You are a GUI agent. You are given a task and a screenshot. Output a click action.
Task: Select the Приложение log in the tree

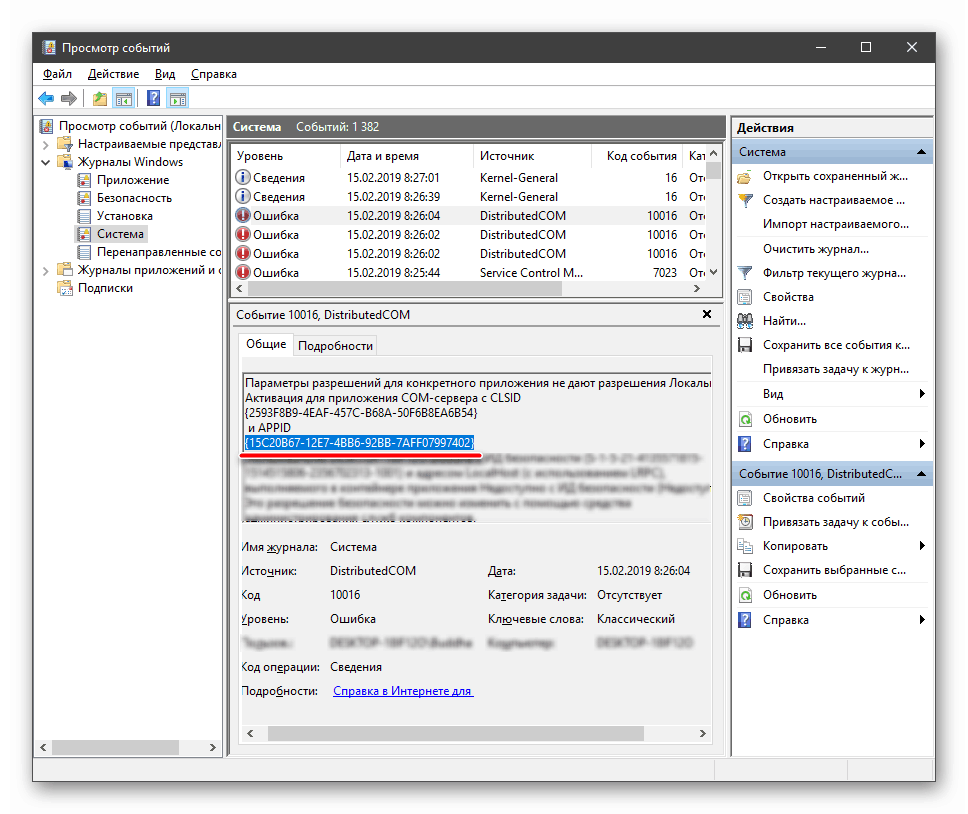[x=133, y=180]
